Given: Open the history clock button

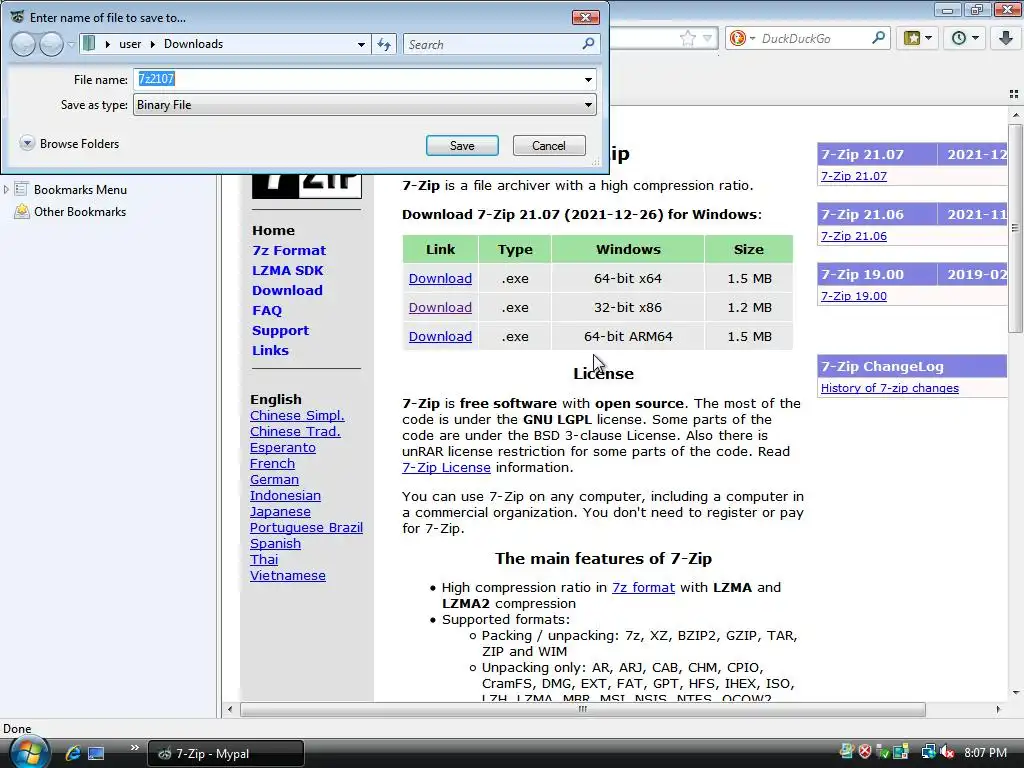Looking at the screenshot, I should [959, 38].
